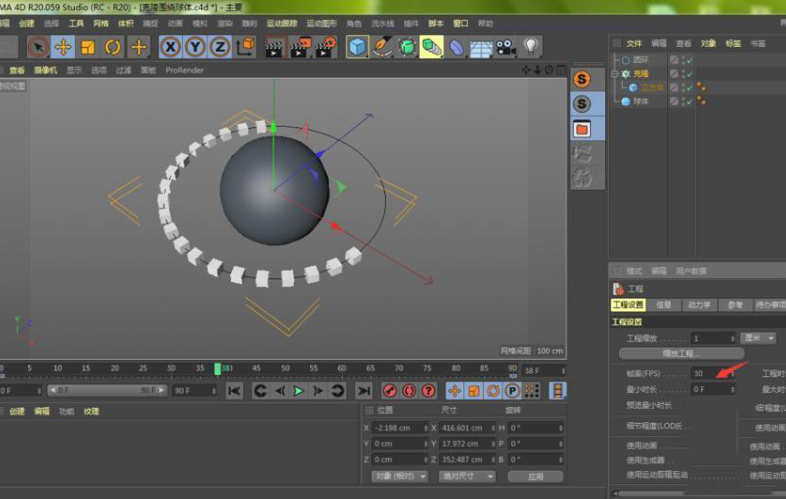Click the 应用 apply button
This screenshot has height=499, width=786.
tap(535, 476)
